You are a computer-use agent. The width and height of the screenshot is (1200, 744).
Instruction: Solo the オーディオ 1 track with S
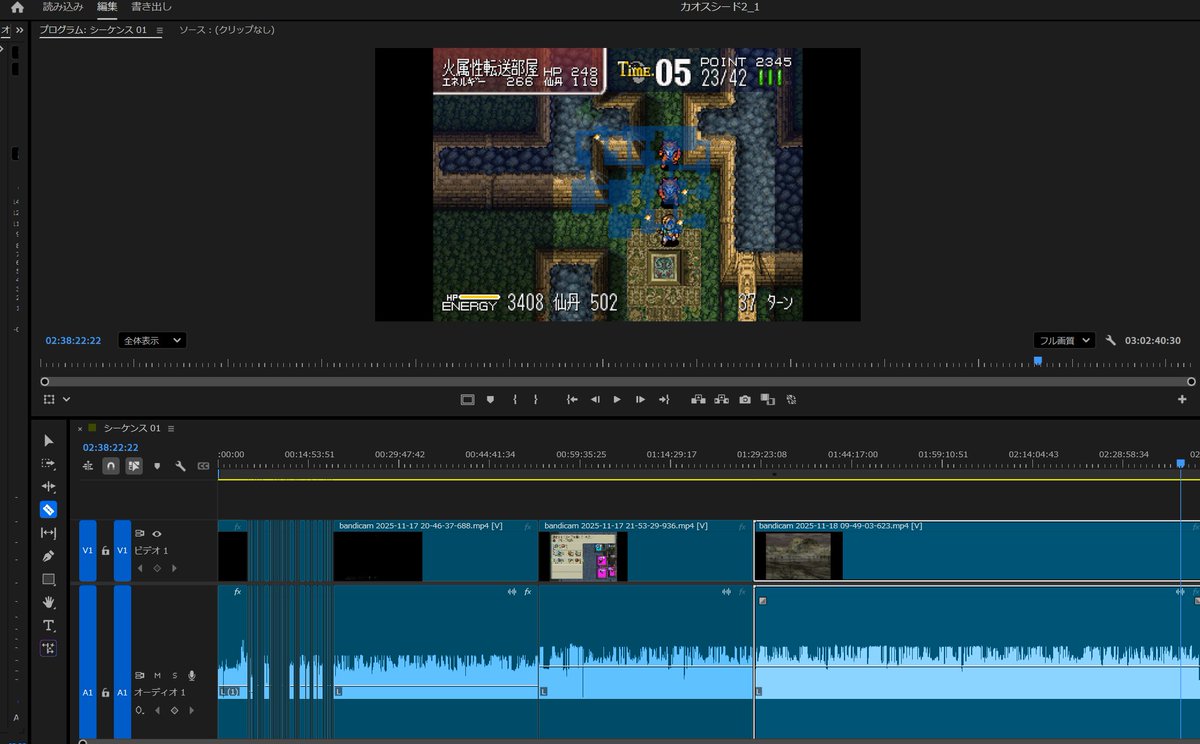[x=174, y=675]
